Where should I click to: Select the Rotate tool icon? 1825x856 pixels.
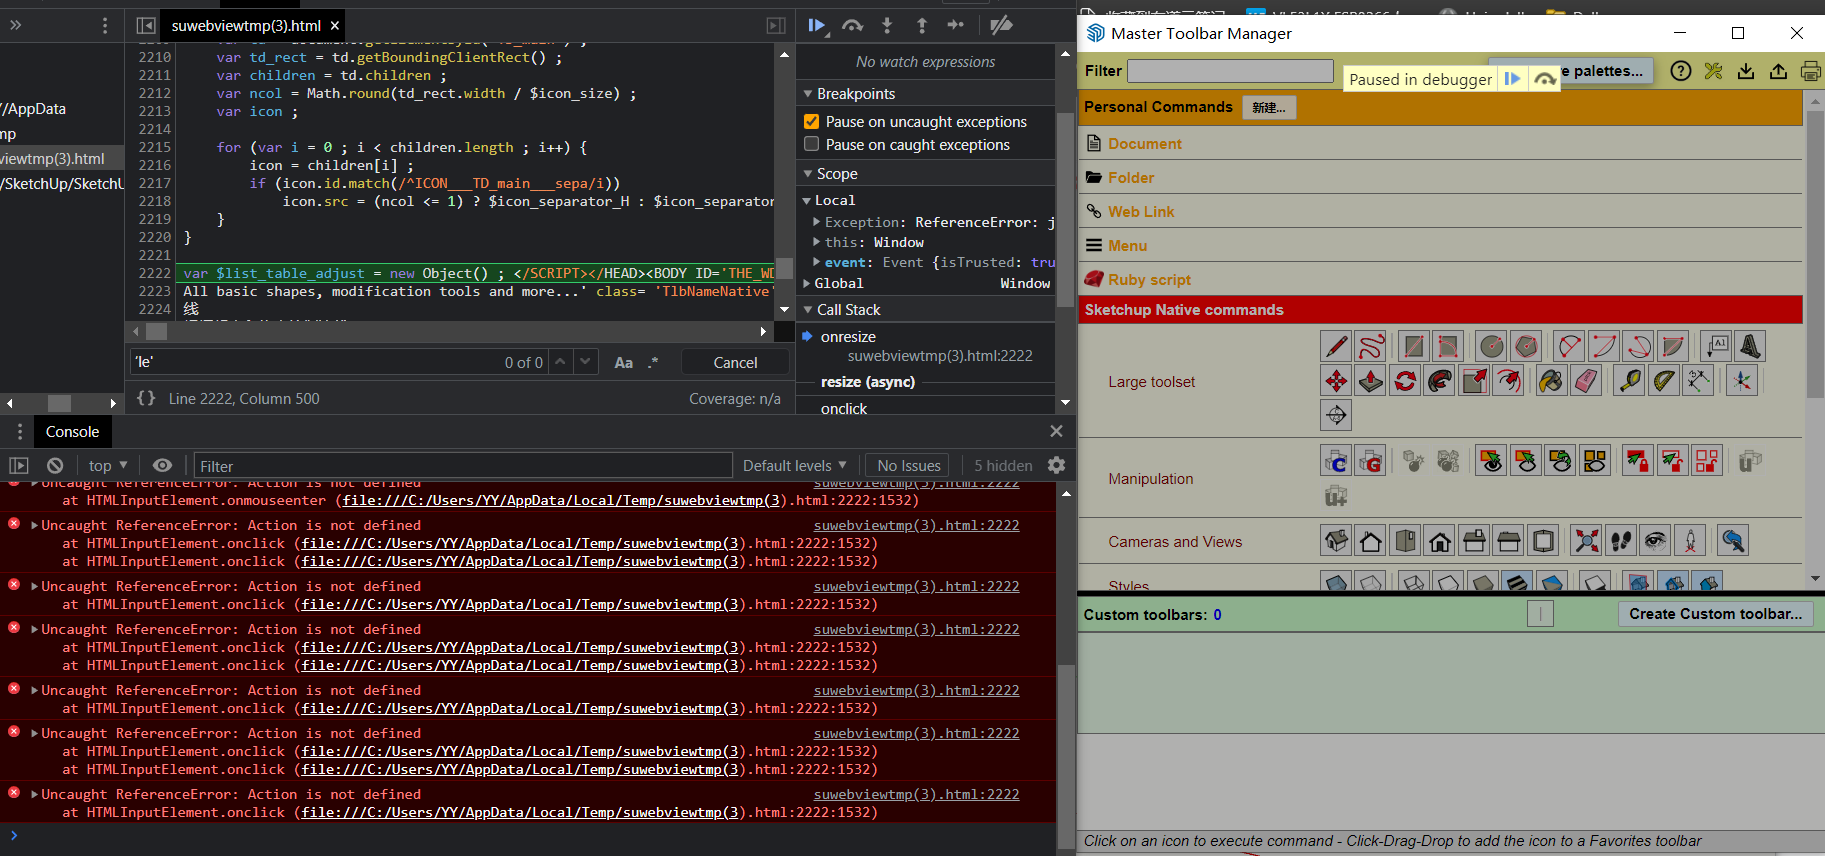click(1405, 380)
